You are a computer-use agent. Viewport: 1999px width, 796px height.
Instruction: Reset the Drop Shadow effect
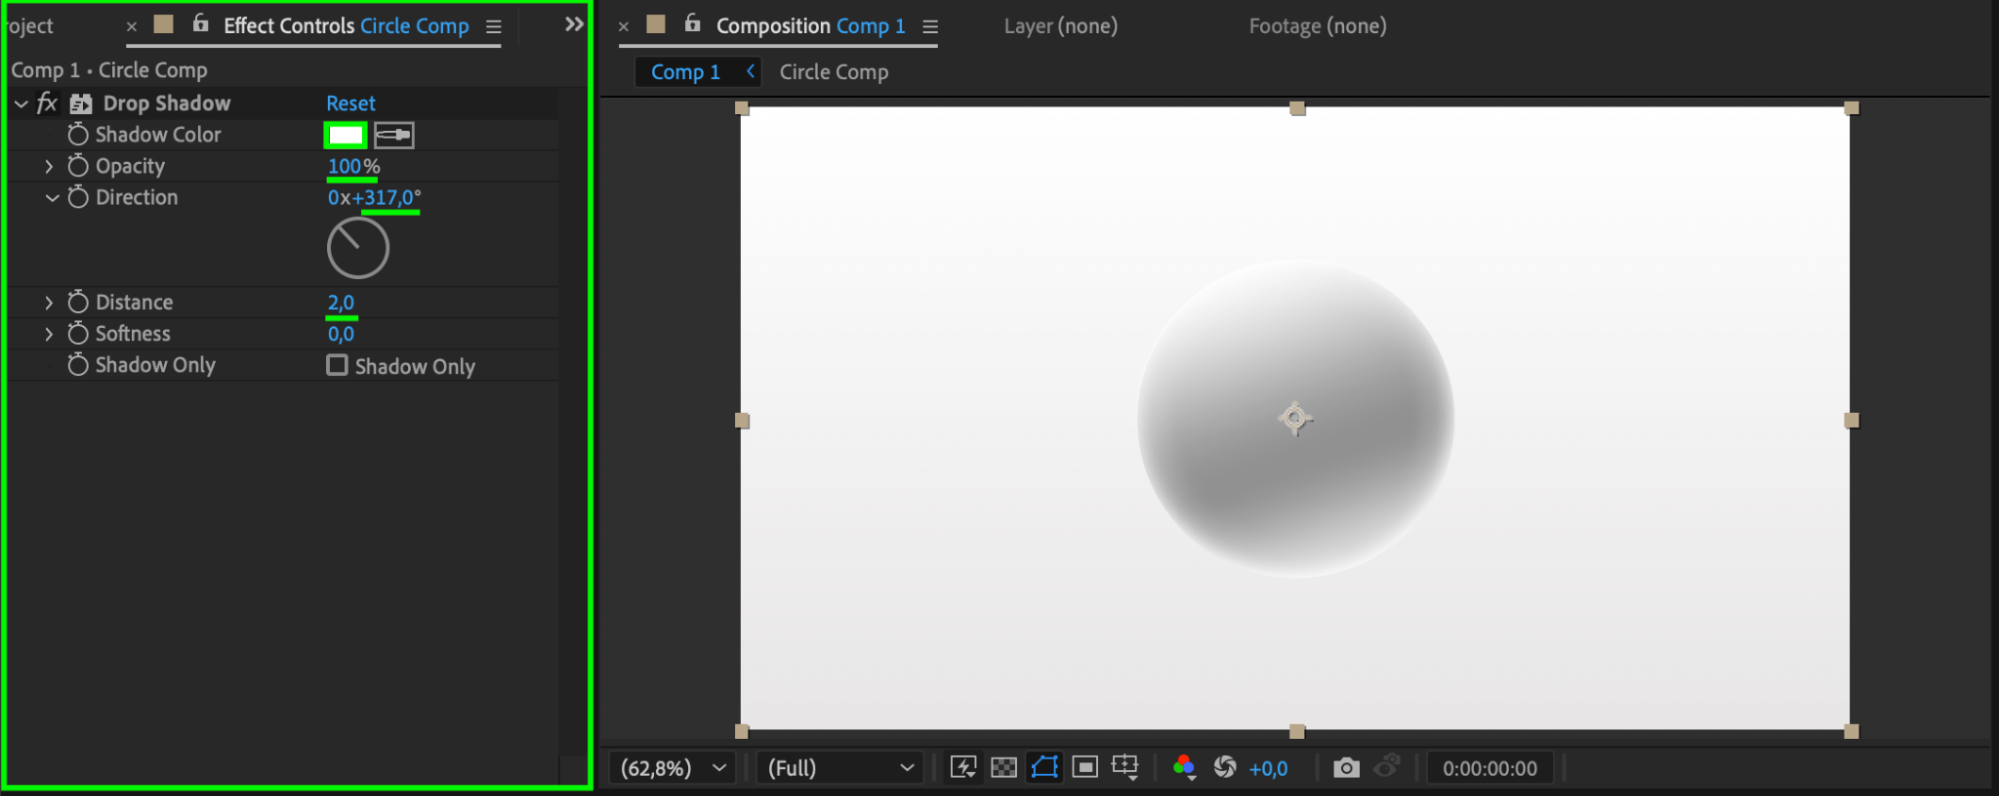tap(351, 103)
